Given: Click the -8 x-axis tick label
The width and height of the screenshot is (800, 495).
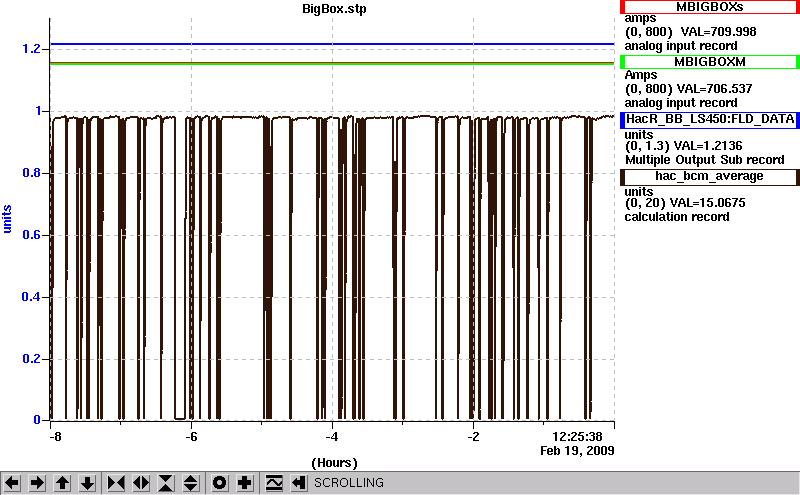Looking at the screenshot, I should coord(55,437).
